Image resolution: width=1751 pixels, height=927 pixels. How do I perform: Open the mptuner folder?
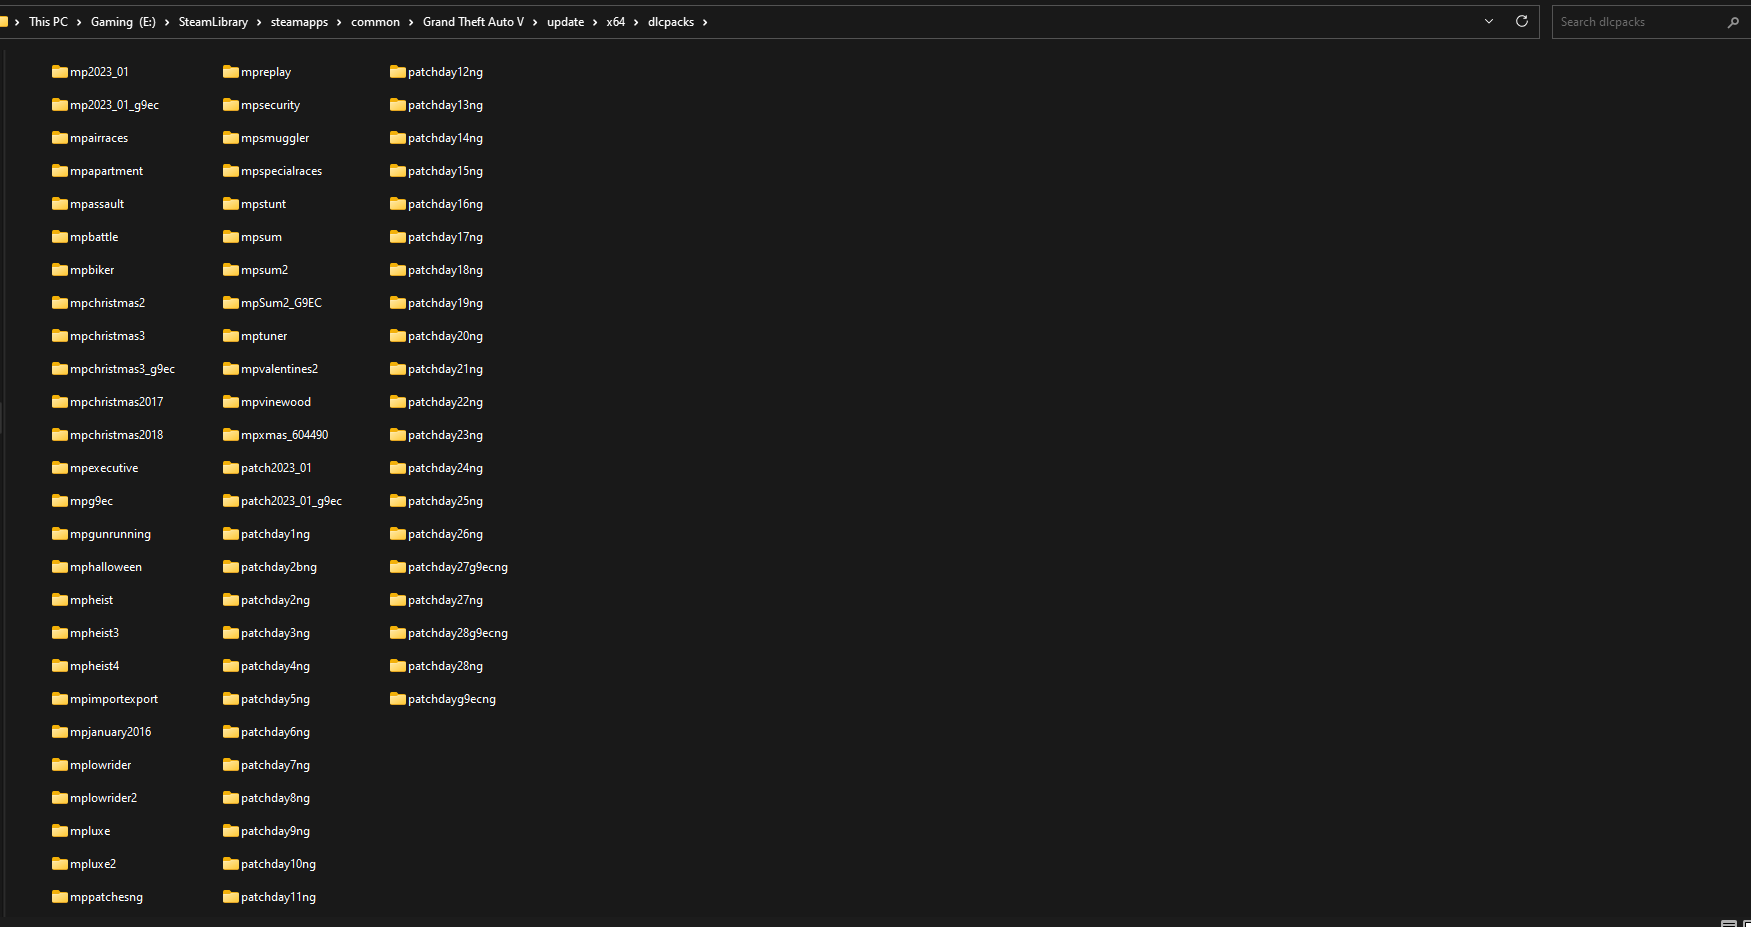click(263, 335)
